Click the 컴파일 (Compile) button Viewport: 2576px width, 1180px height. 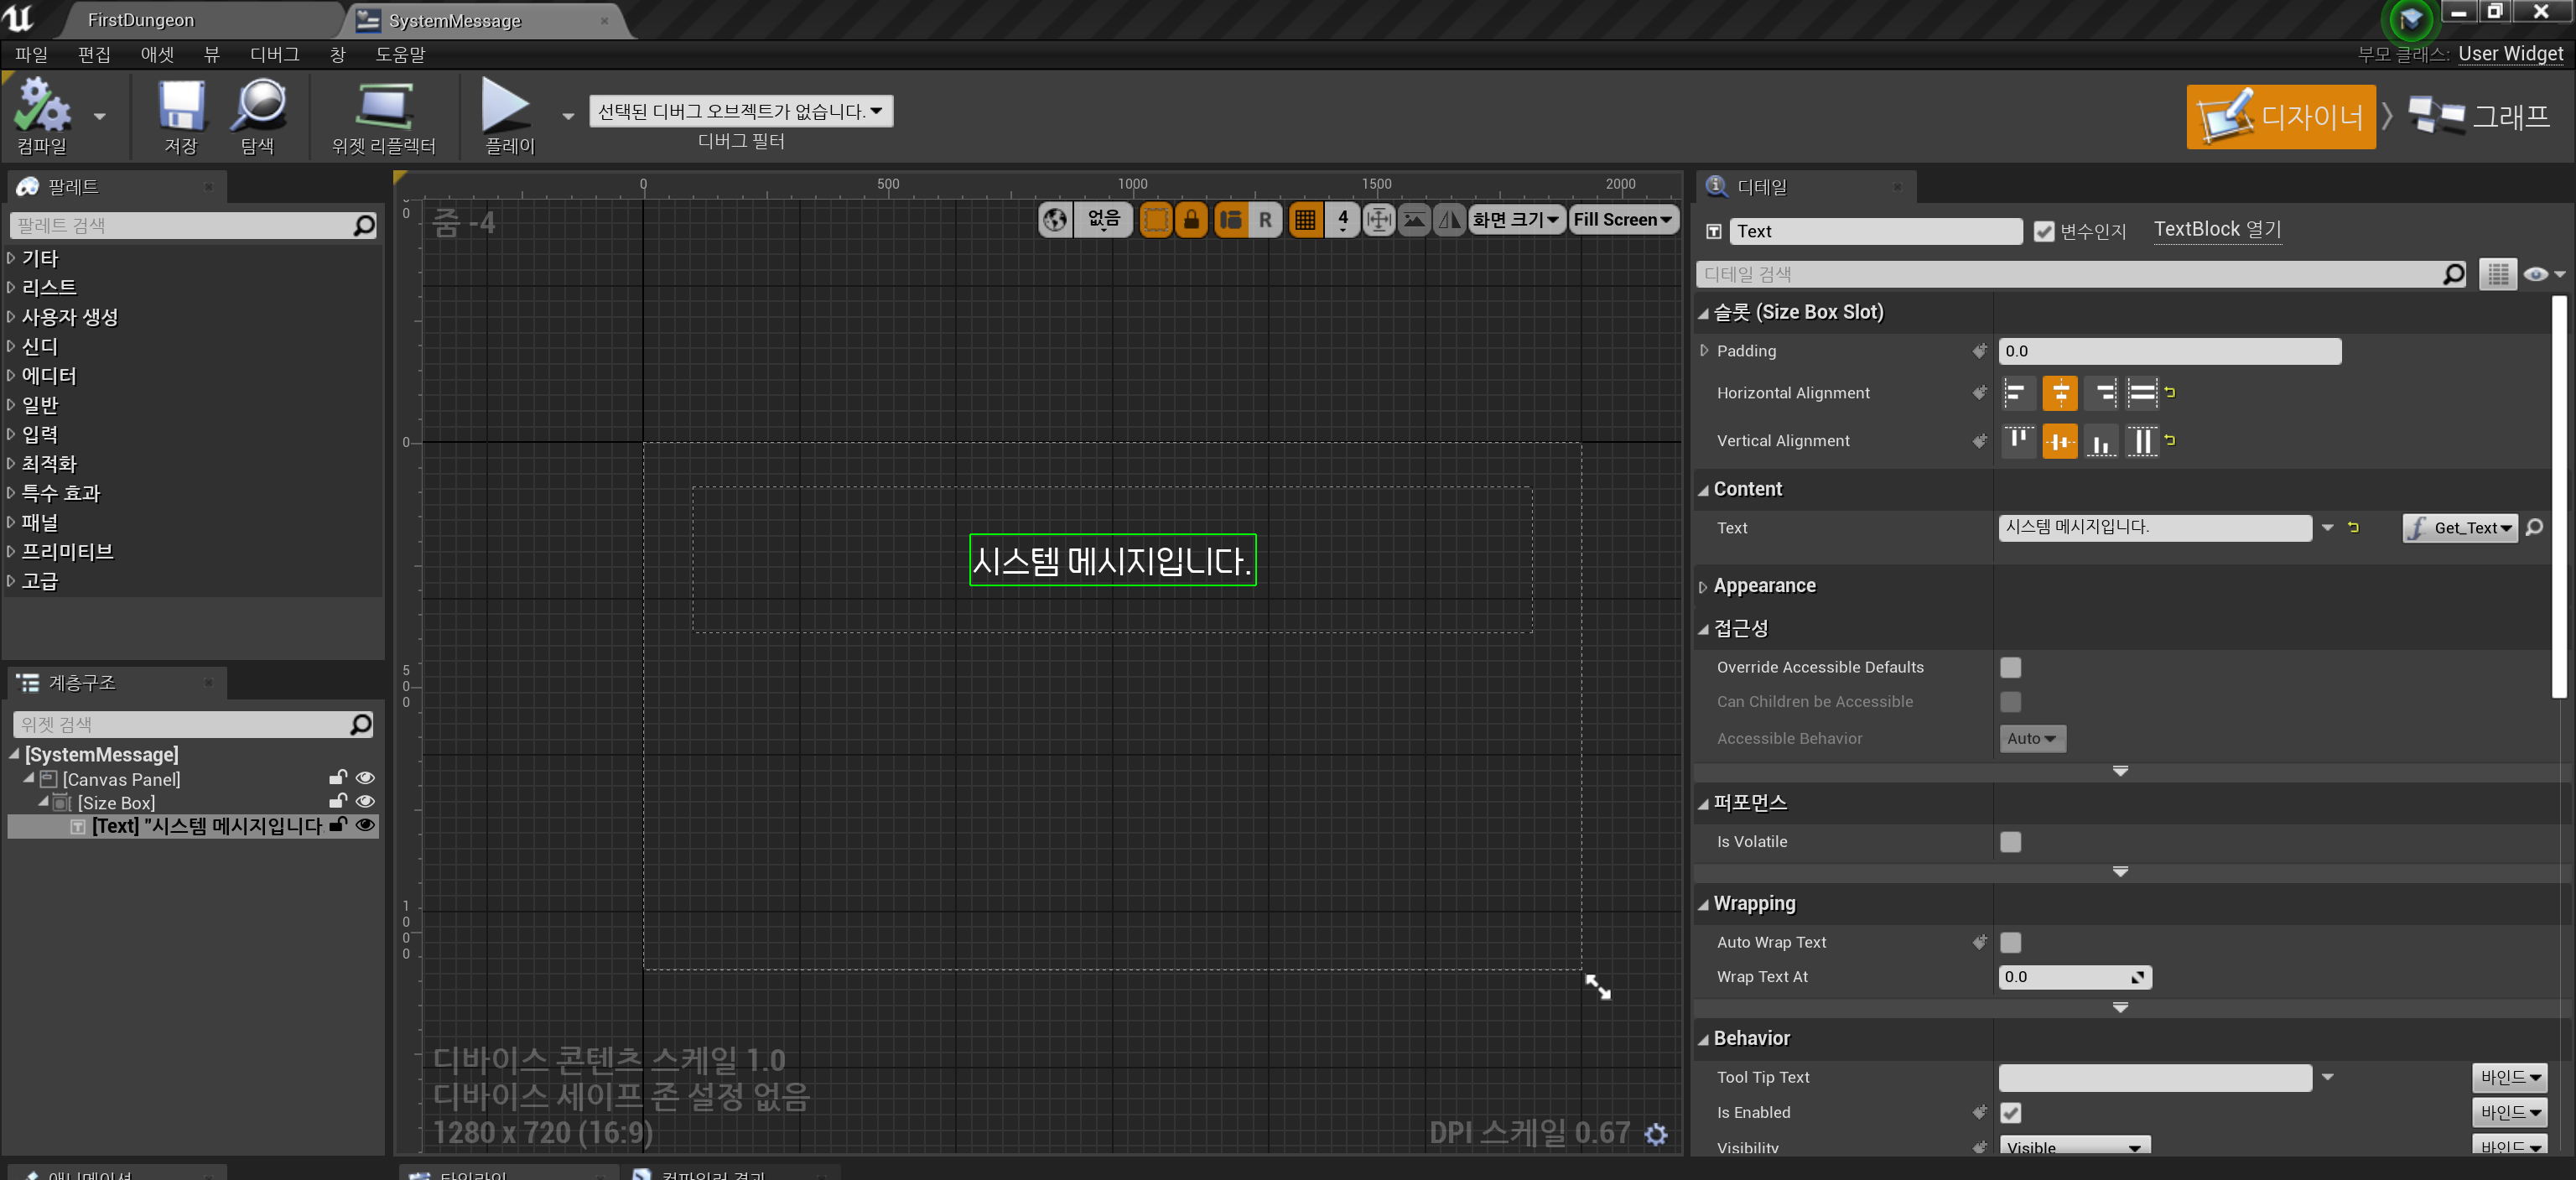[x=44, y=115]
